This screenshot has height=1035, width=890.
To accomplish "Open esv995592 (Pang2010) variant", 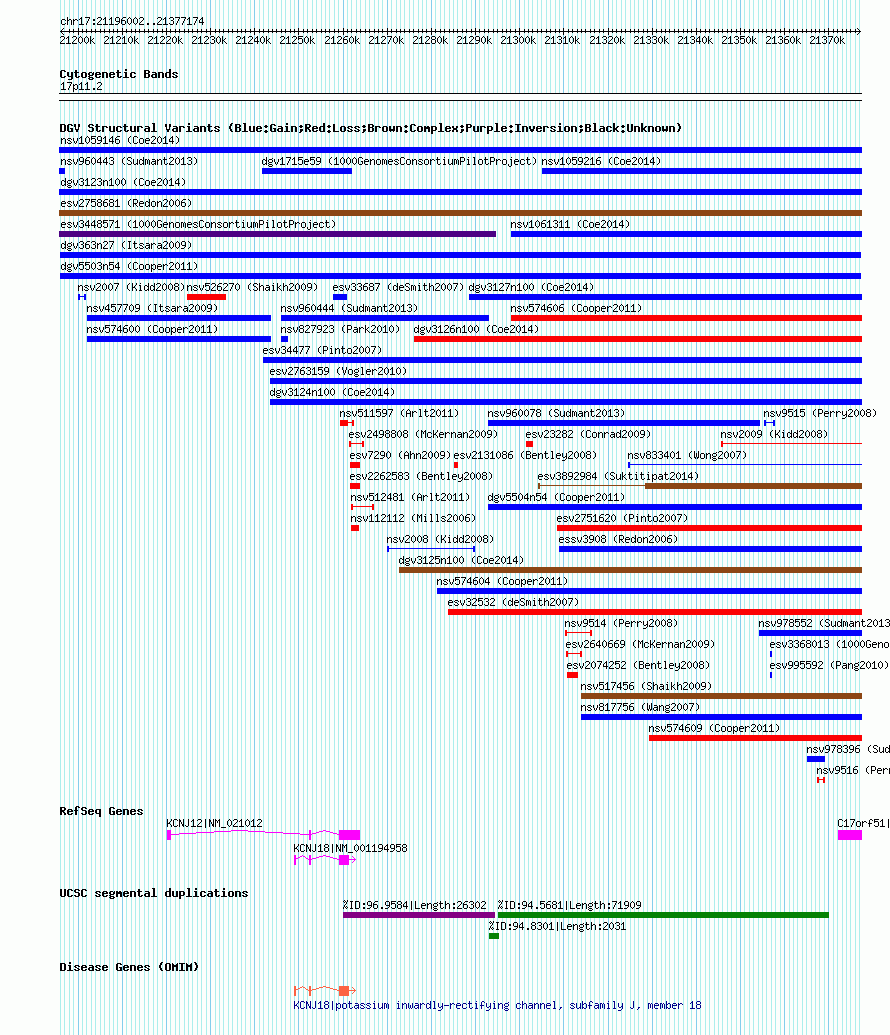I will click(829, 667).
